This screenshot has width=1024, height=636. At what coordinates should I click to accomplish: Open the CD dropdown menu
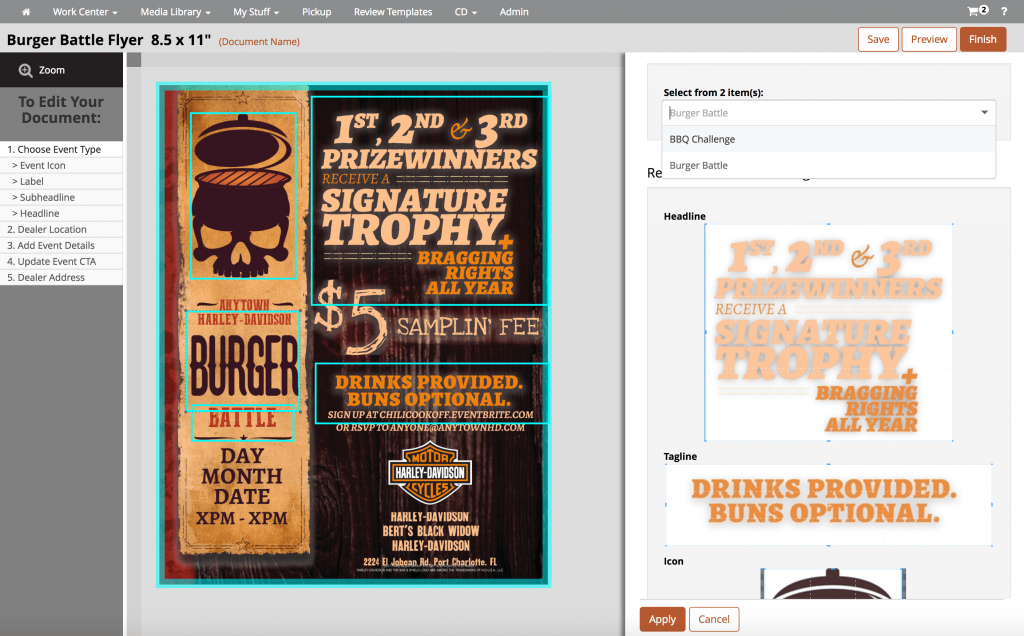coord(466,12)
